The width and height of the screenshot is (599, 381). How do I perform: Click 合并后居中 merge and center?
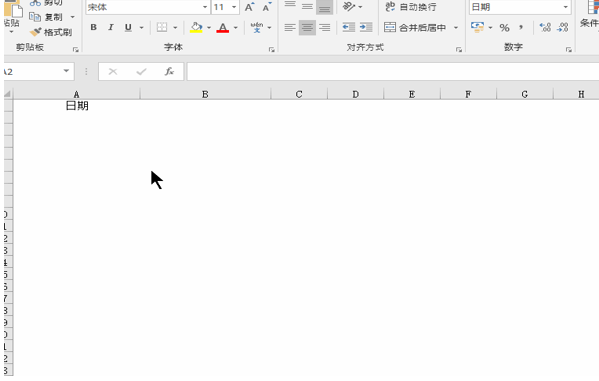415,28
